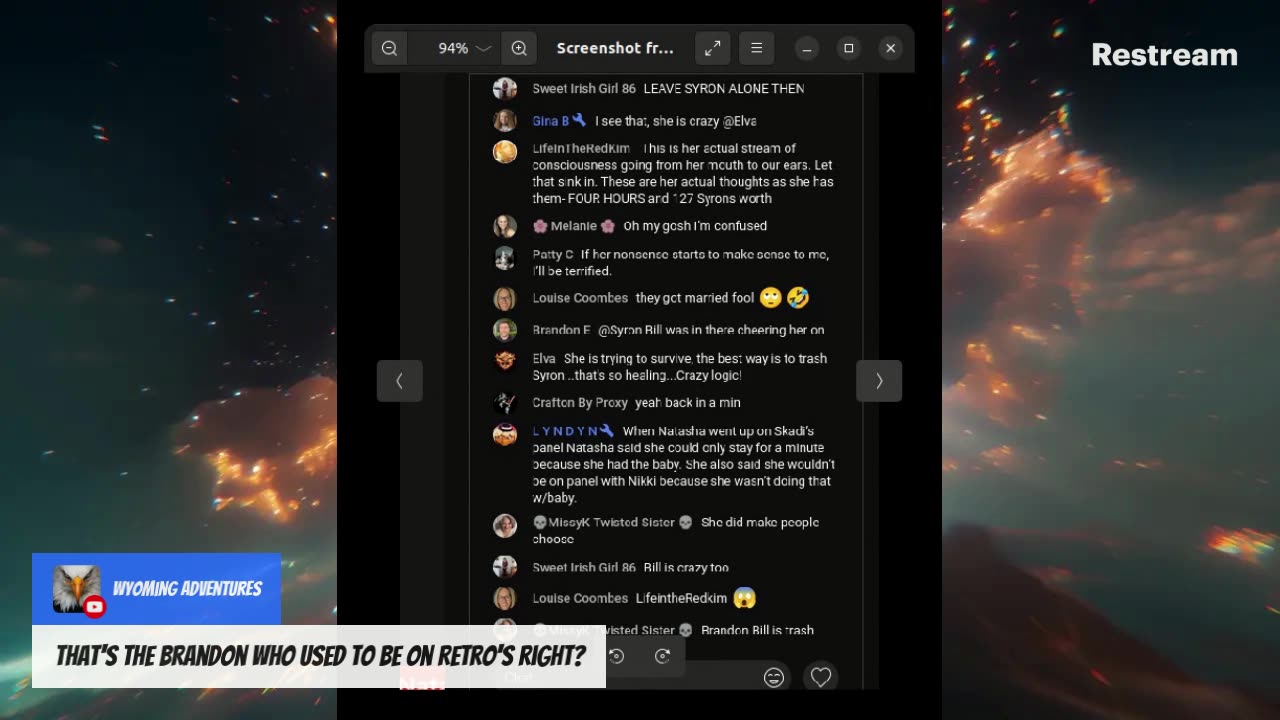Screen dimensions: 1280x720
Task: Maximize the image viewer window
Action: 848,48
